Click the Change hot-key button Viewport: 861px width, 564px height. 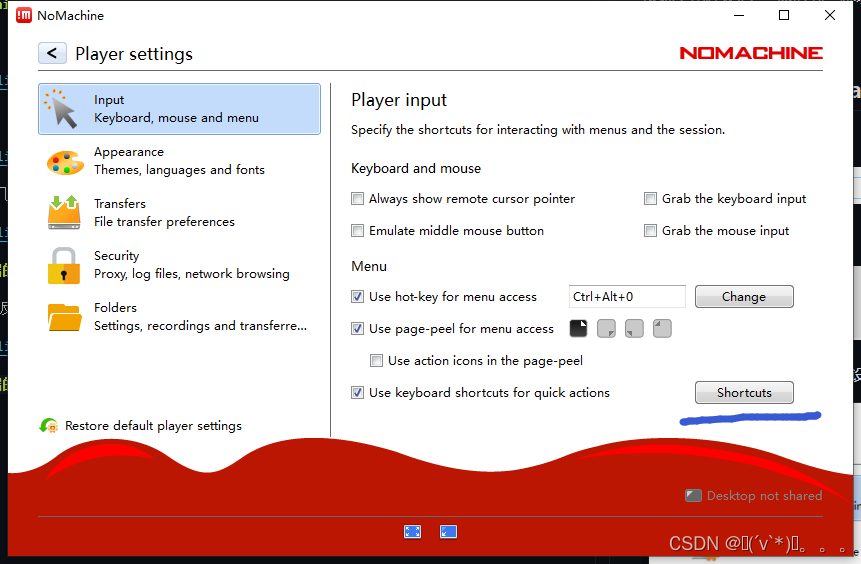click(744, 297)
